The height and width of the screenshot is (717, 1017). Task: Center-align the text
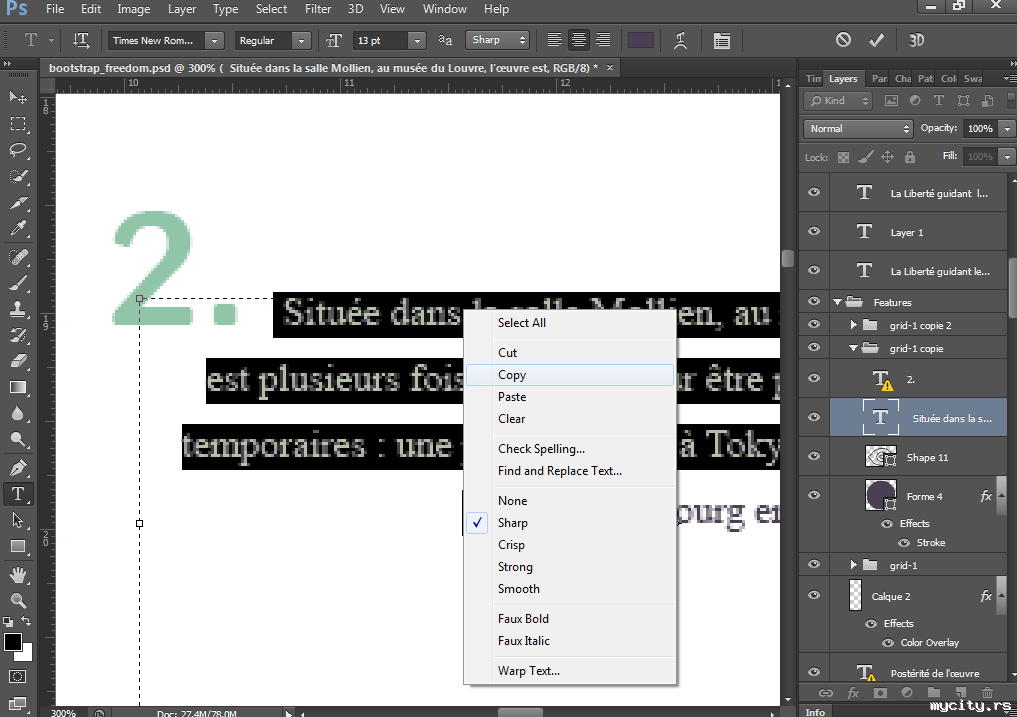(579, 40)
